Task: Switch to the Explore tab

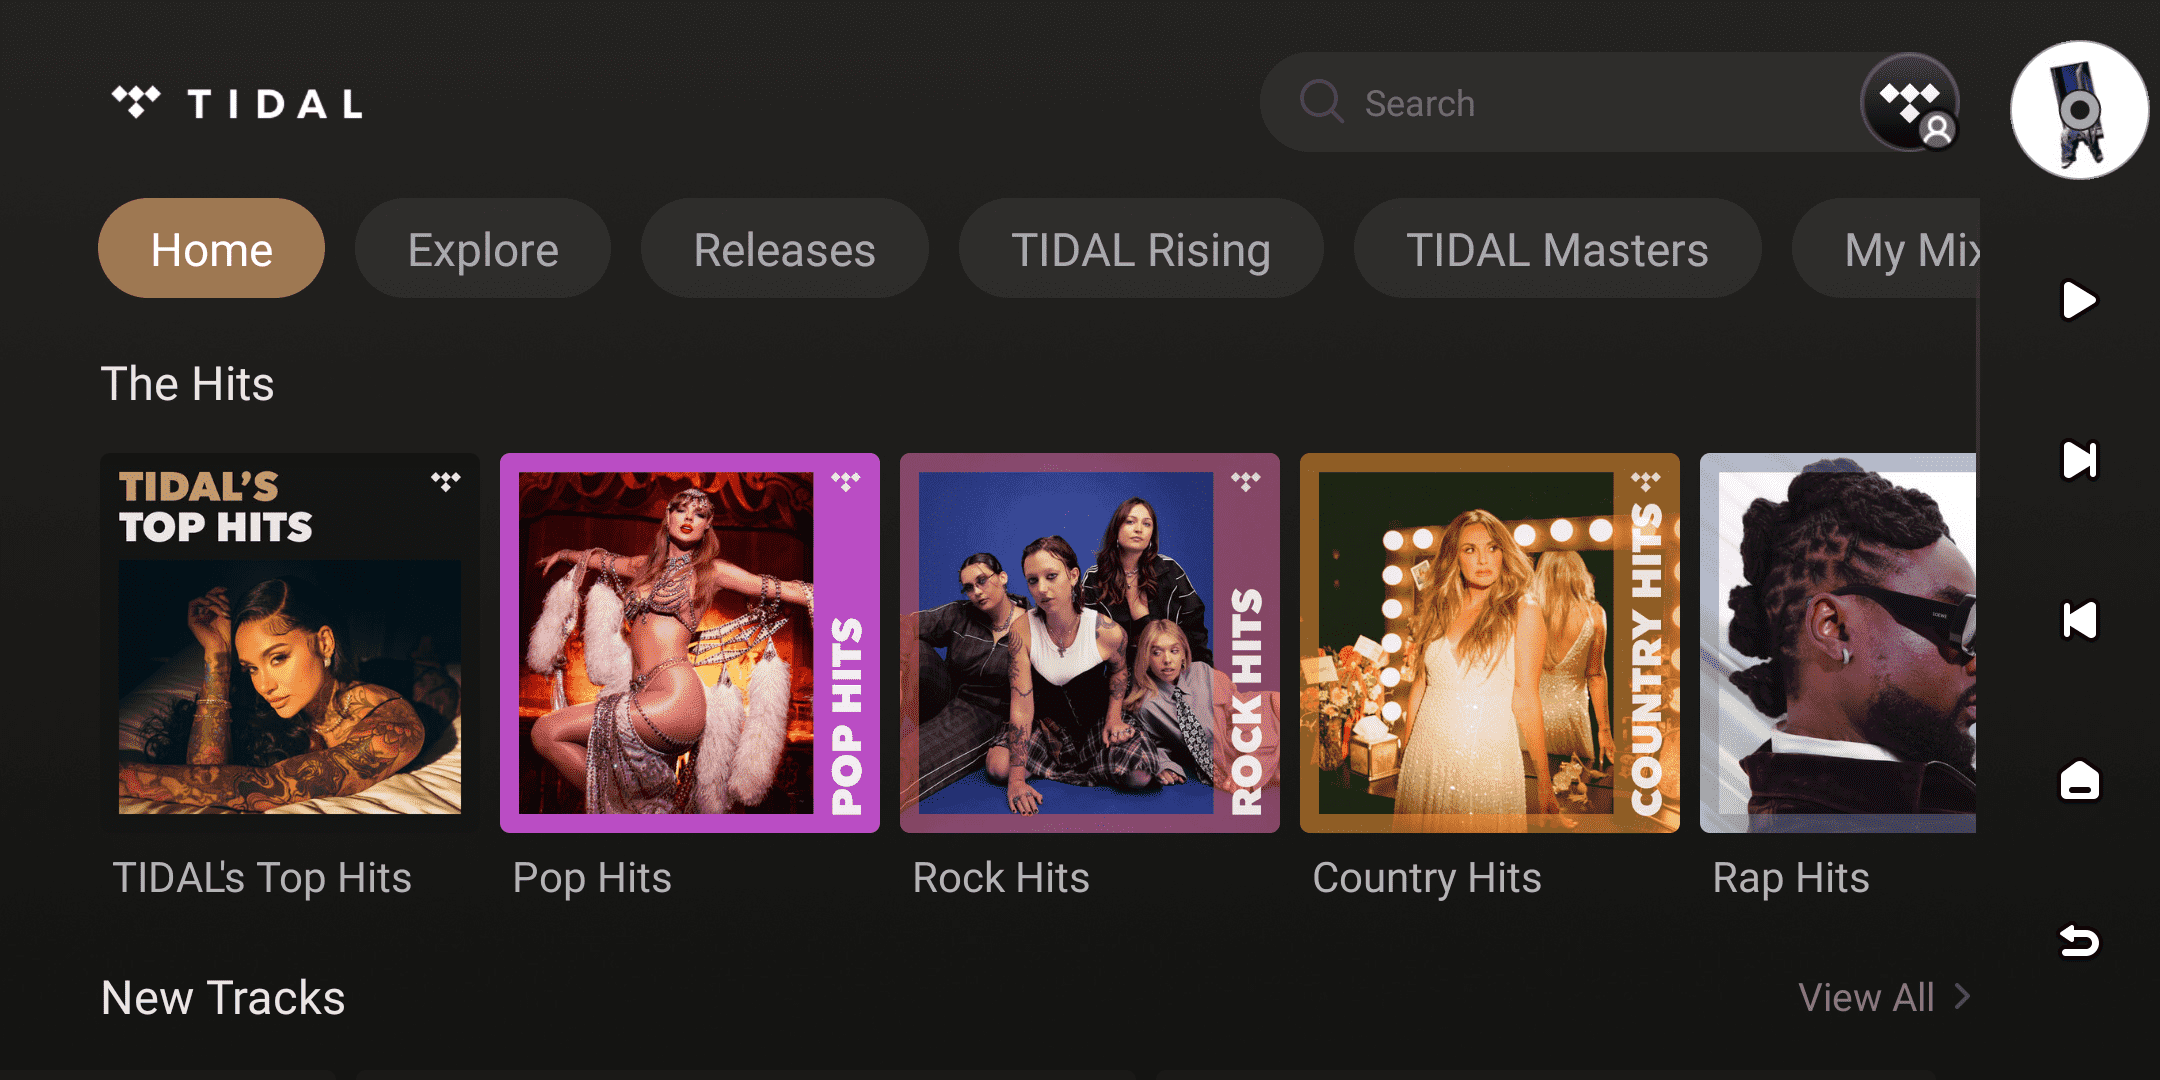Action: tap(483, 249)
